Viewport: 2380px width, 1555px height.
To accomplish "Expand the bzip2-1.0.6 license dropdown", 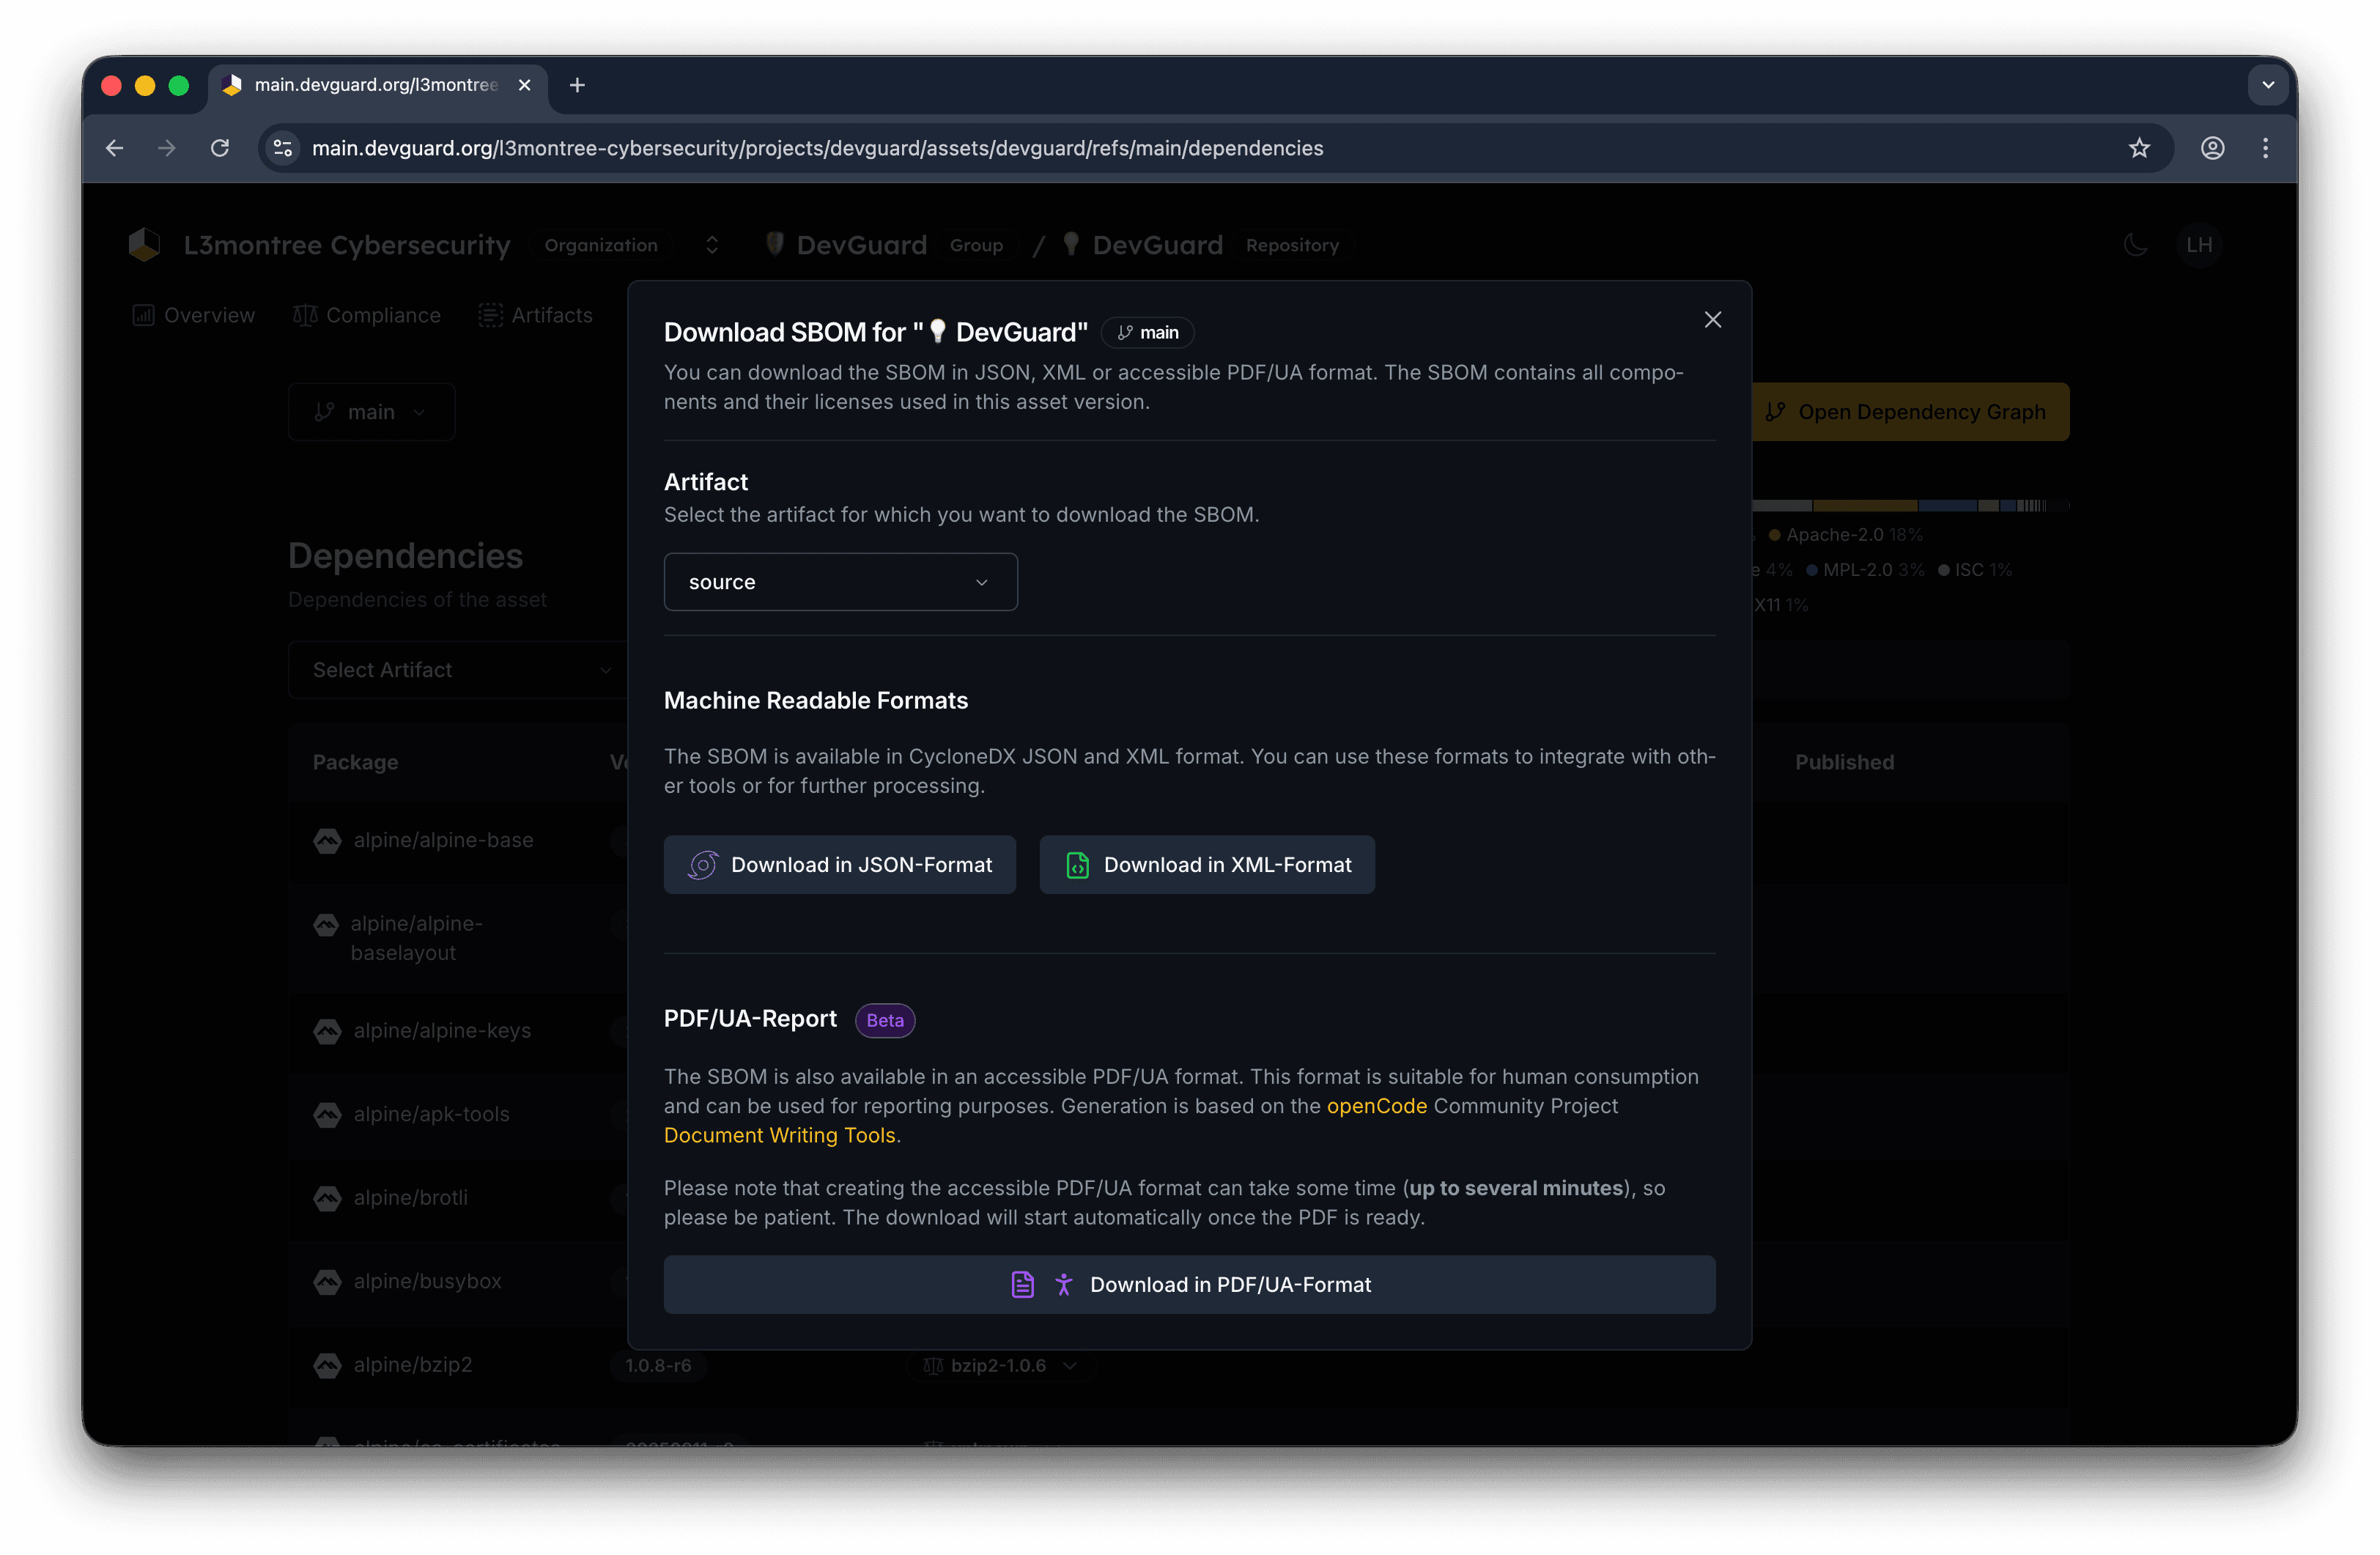I will coord(1000,1365).
